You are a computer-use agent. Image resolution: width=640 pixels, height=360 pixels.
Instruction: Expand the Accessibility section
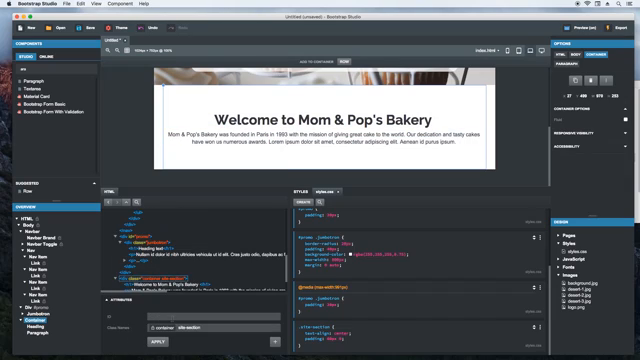pos(625,146)
